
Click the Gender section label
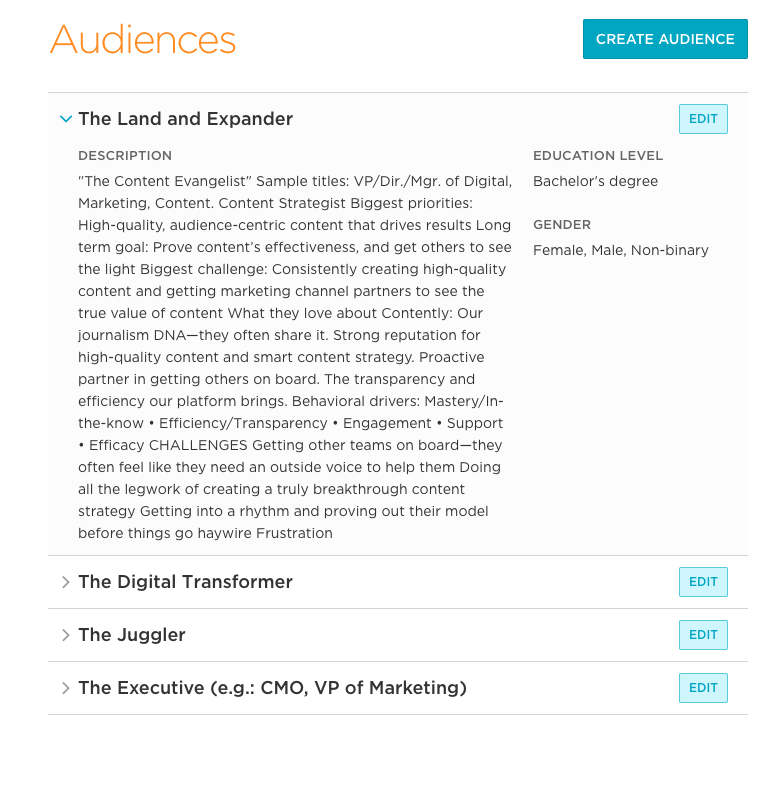pos(562,225)
